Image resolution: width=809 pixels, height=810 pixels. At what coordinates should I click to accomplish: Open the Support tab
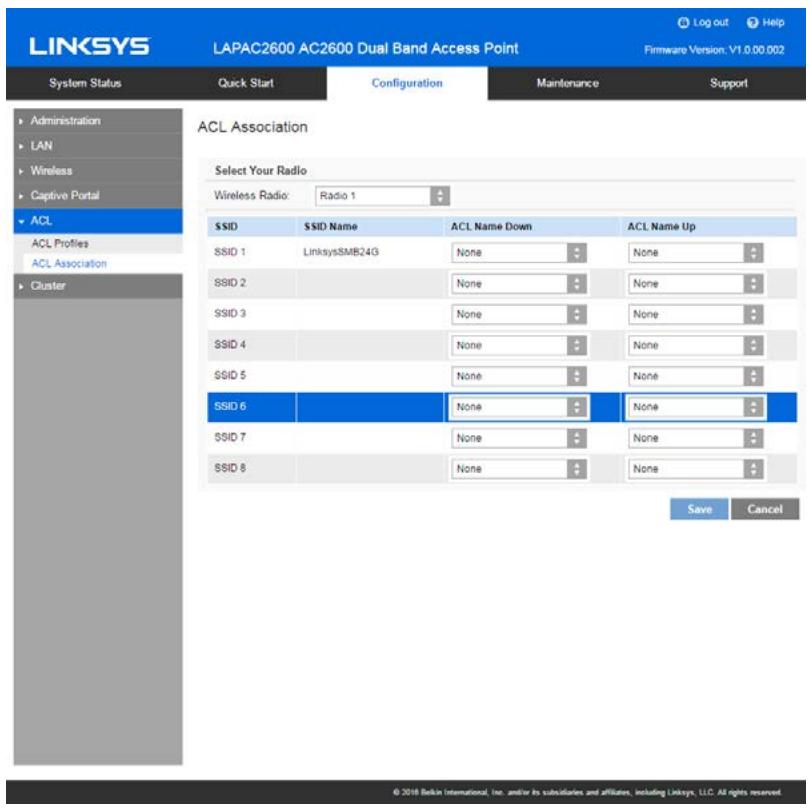[728, 83]
